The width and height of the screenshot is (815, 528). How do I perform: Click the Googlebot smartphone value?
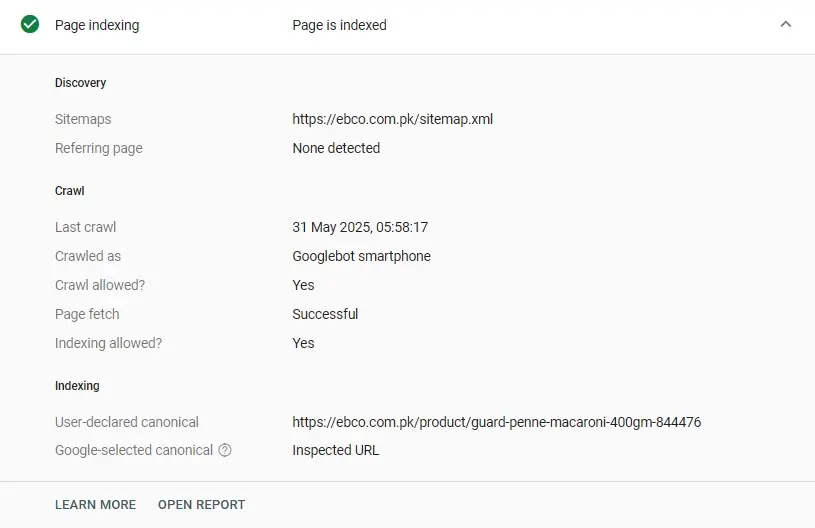click(361, 256)
